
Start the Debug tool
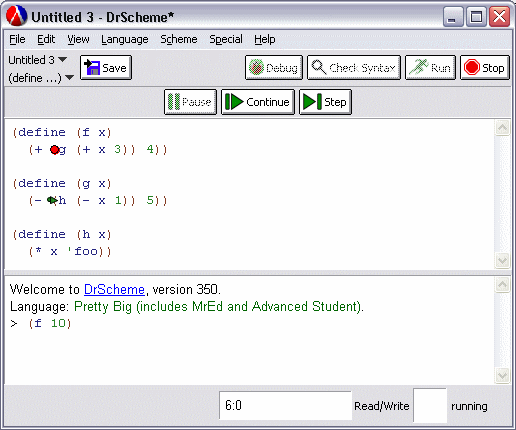[274, 68]
